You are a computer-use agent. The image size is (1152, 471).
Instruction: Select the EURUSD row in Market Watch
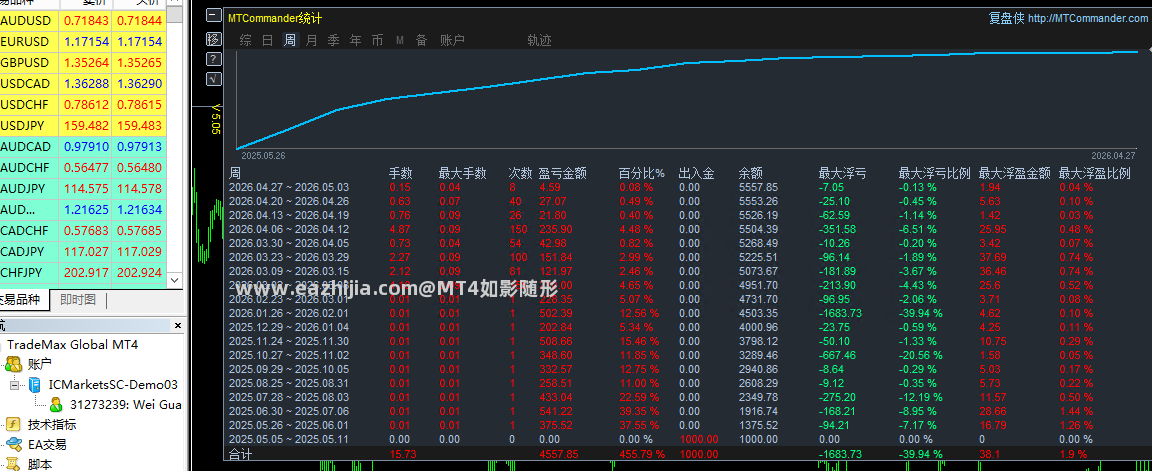pyautogui.click(x=83, y=41)
